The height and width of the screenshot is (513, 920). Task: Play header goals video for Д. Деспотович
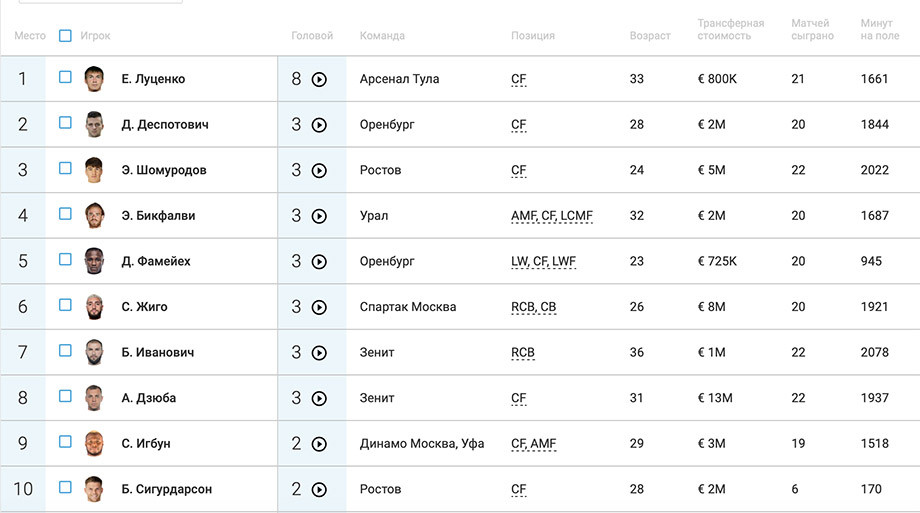click(319, 125)
